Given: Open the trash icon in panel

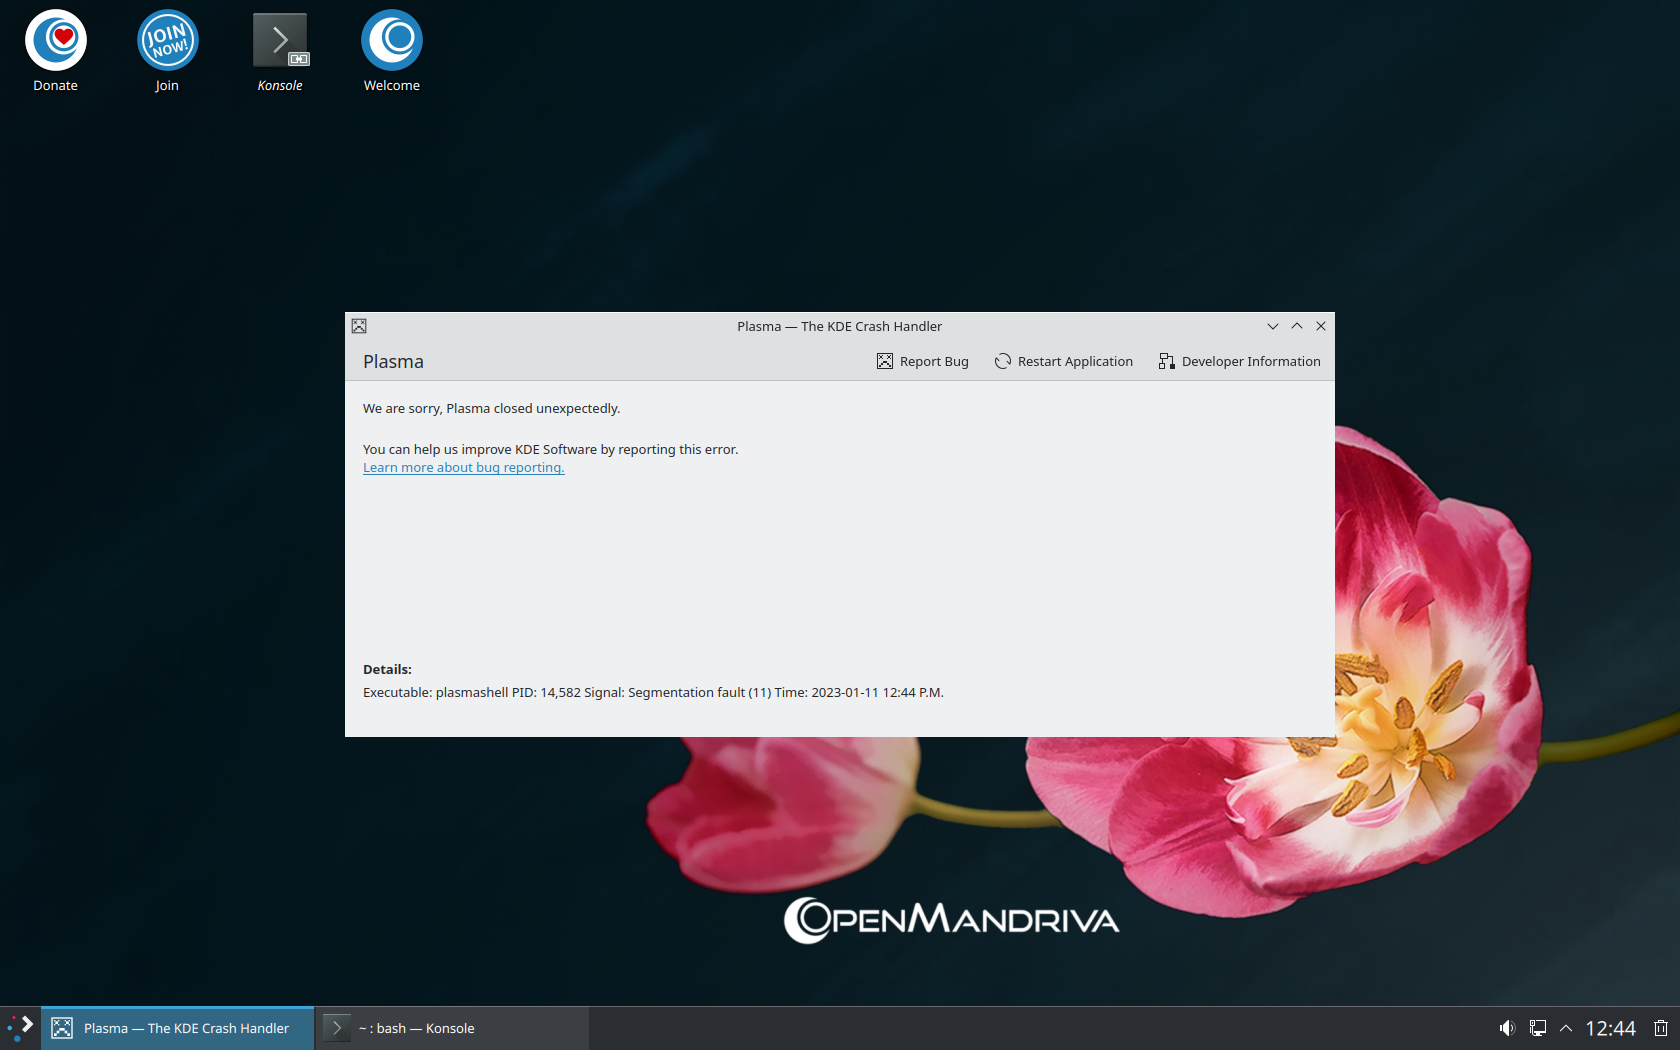Looking at the screenshot, I should 1661,1028.
